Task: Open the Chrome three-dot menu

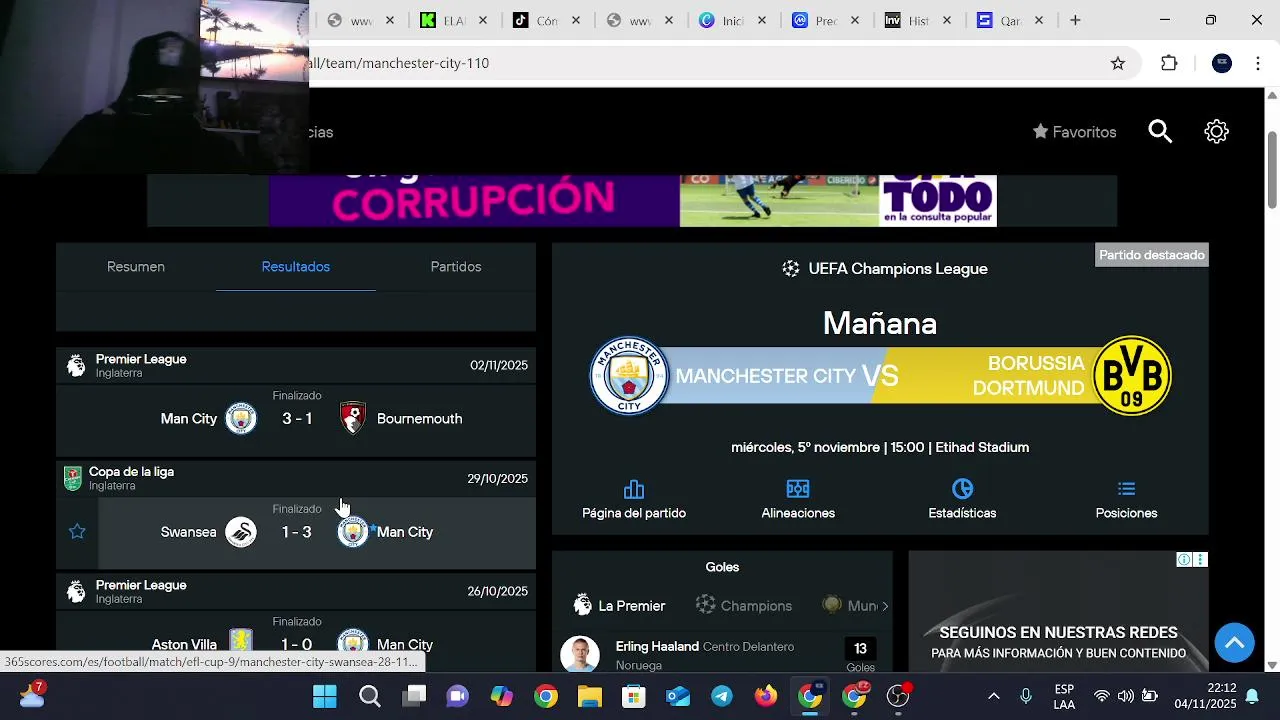Action: coord(1258,63)
